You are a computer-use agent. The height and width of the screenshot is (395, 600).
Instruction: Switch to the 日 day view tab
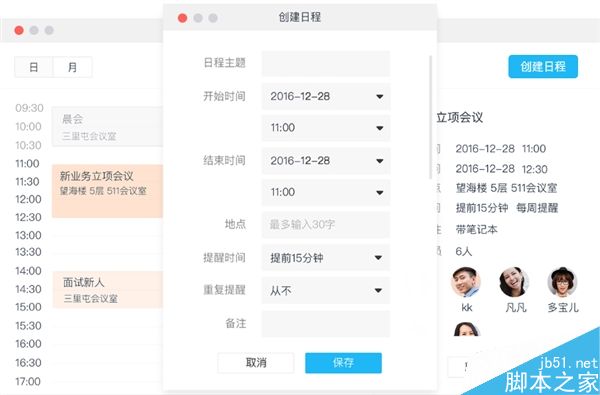[x=34, y=67]
